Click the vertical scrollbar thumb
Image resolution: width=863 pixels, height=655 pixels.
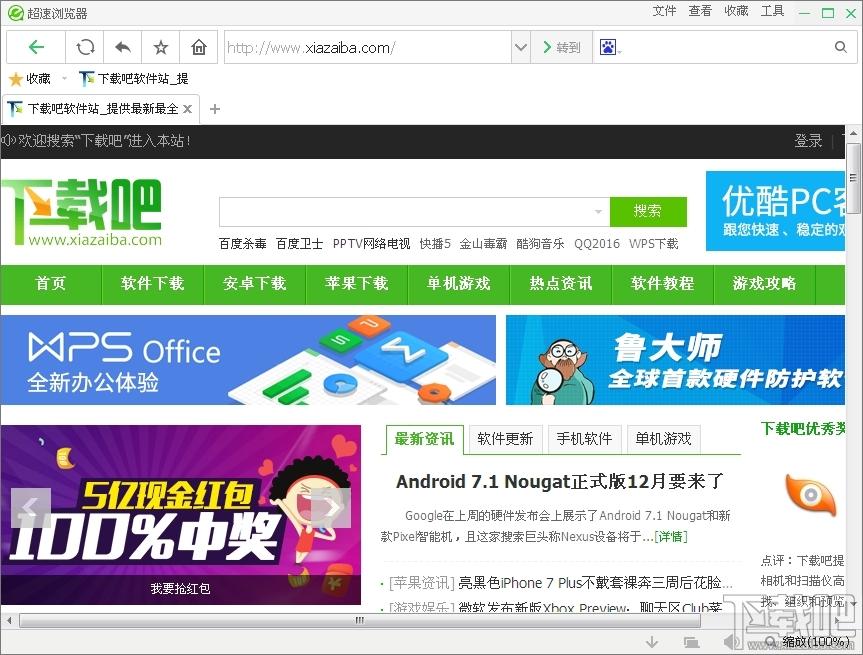pyautogui.click(x=854, y=178)
